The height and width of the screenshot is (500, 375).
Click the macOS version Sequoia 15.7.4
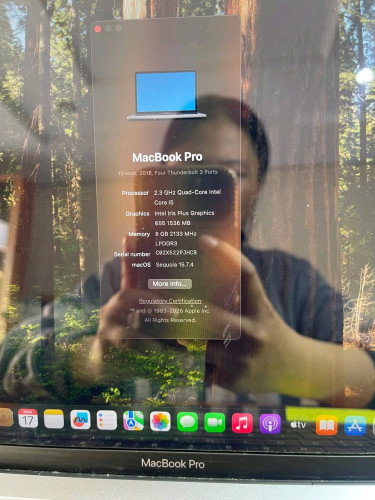pyautogui.click(x=174, y=265)
